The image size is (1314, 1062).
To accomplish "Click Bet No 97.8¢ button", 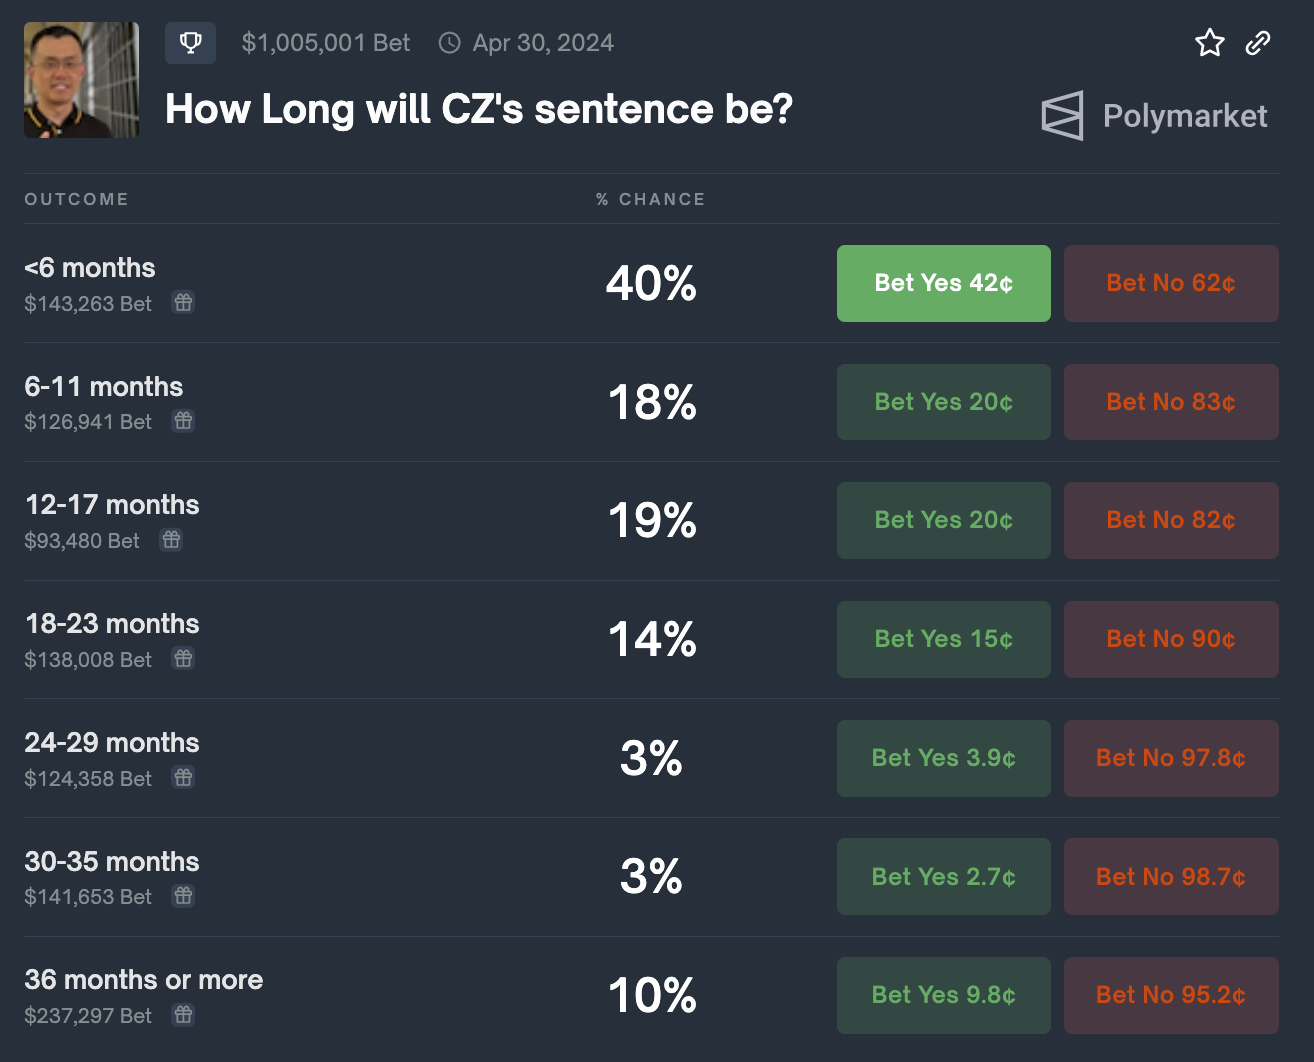I will coord(1171,758).
